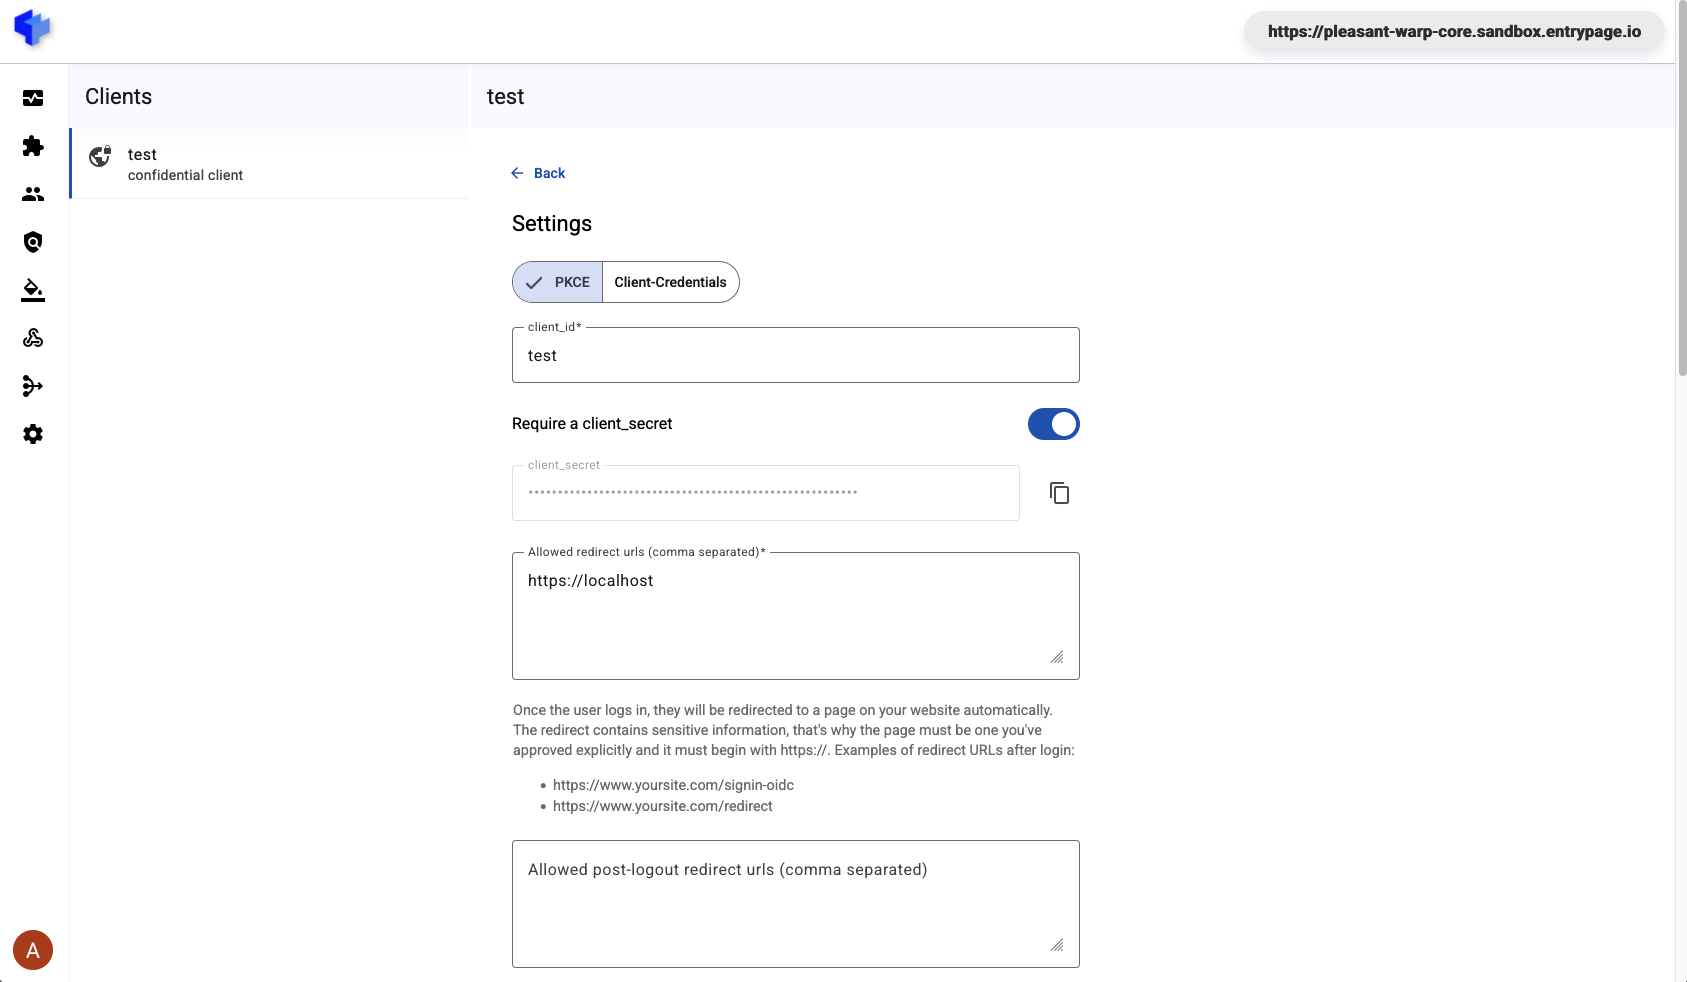The height and width of the screenshot is (982, 1687).
Task: Click the Back link
Action: pyautogui.click(x=538, y=173)
